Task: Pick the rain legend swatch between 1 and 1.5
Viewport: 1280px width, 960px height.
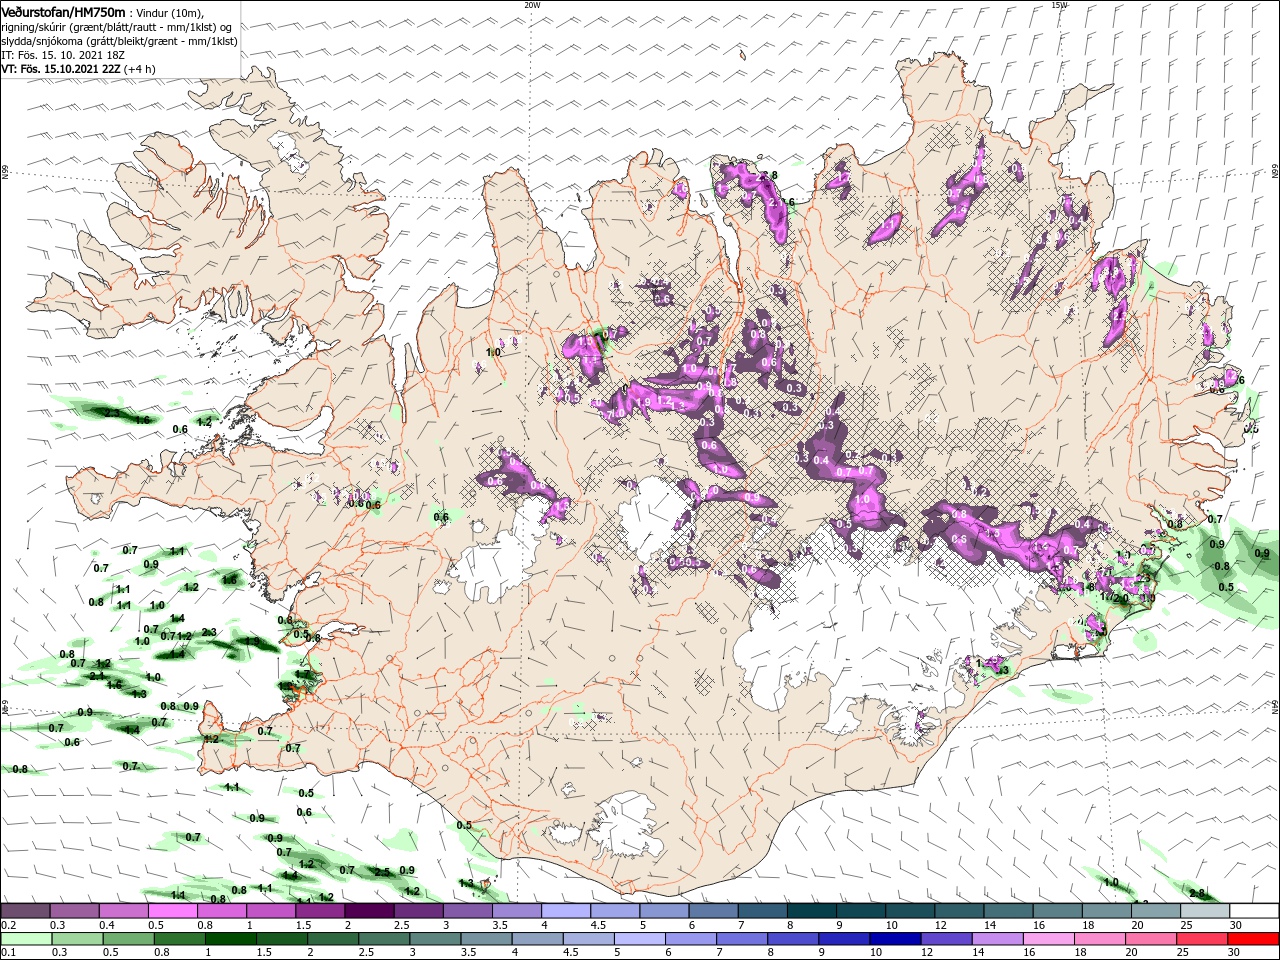Action: pyautogui.click(x=232, y=939)
